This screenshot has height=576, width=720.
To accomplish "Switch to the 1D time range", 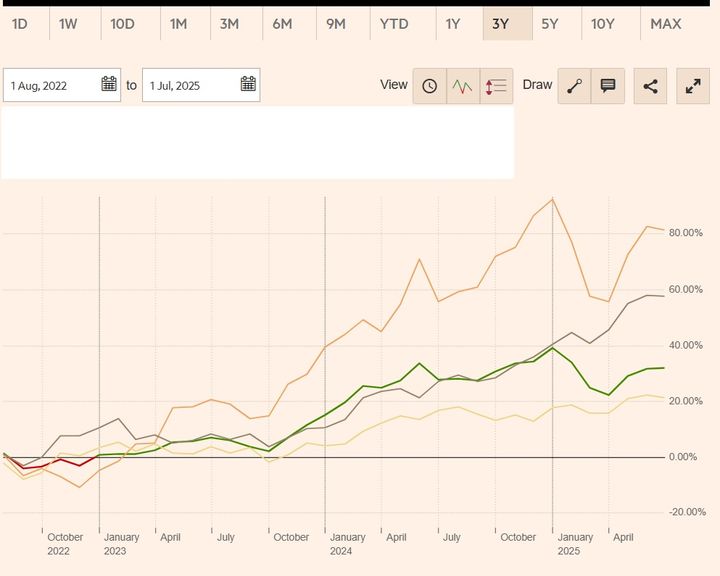I will [20, 24].
